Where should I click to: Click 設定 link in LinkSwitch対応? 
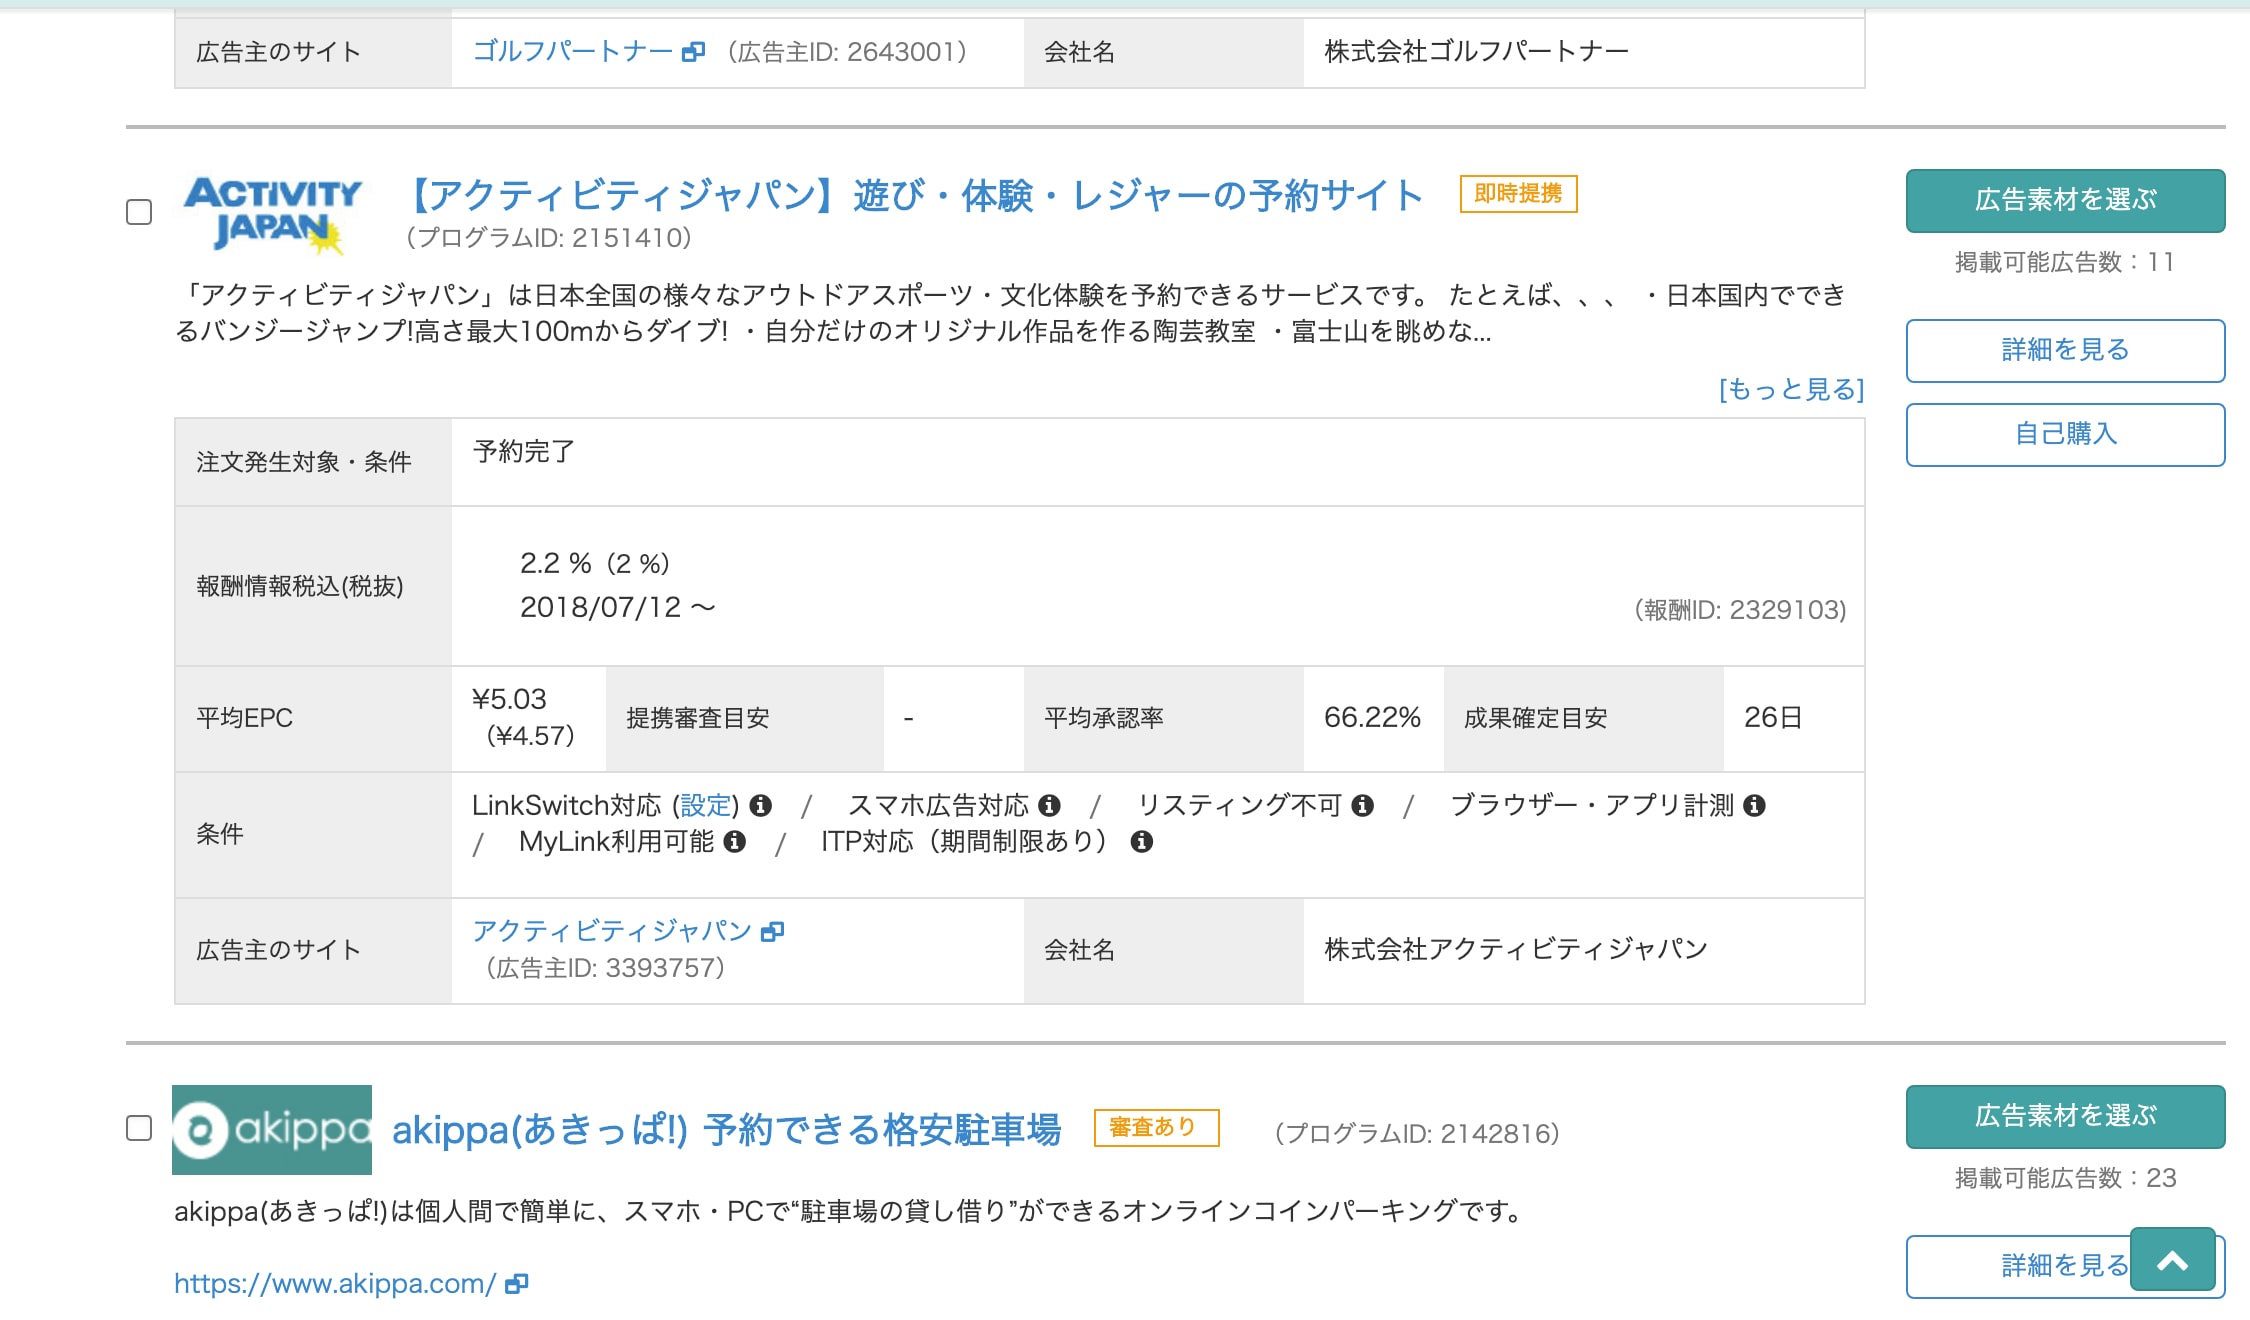click(x=706, y=805)
